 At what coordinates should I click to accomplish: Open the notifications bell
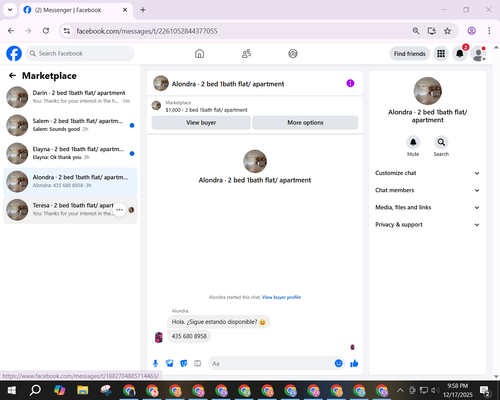tap(460, 54)
